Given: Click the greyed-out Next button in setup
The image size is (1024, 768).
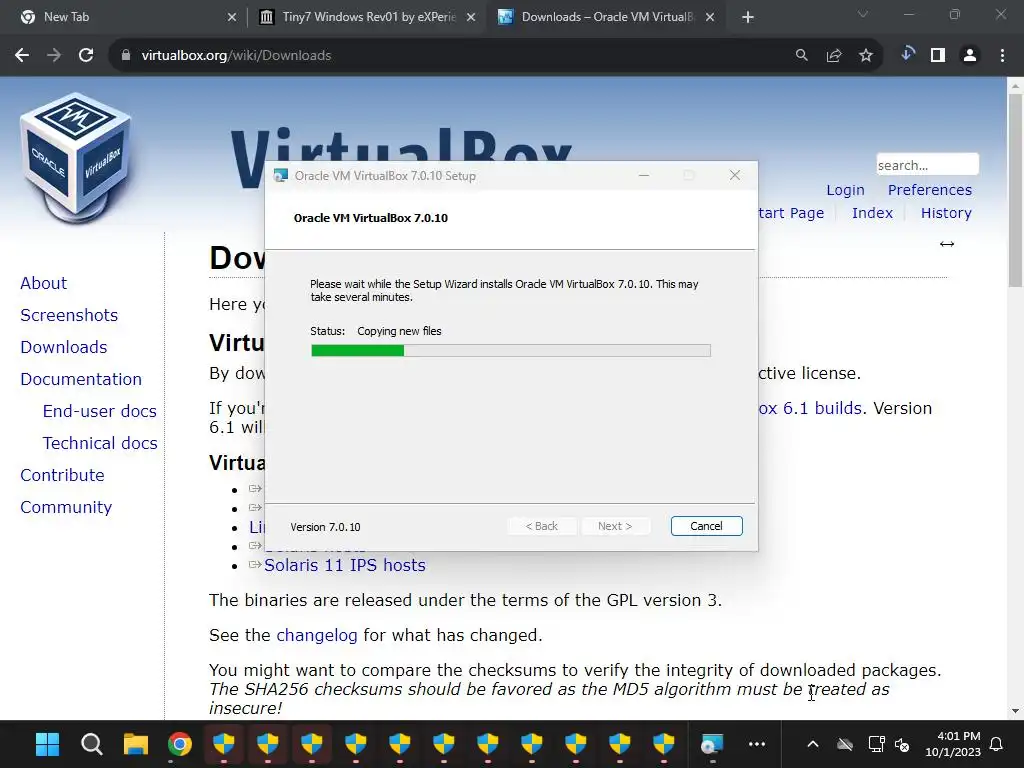Looking at the screenshot, I should [615, 526].
